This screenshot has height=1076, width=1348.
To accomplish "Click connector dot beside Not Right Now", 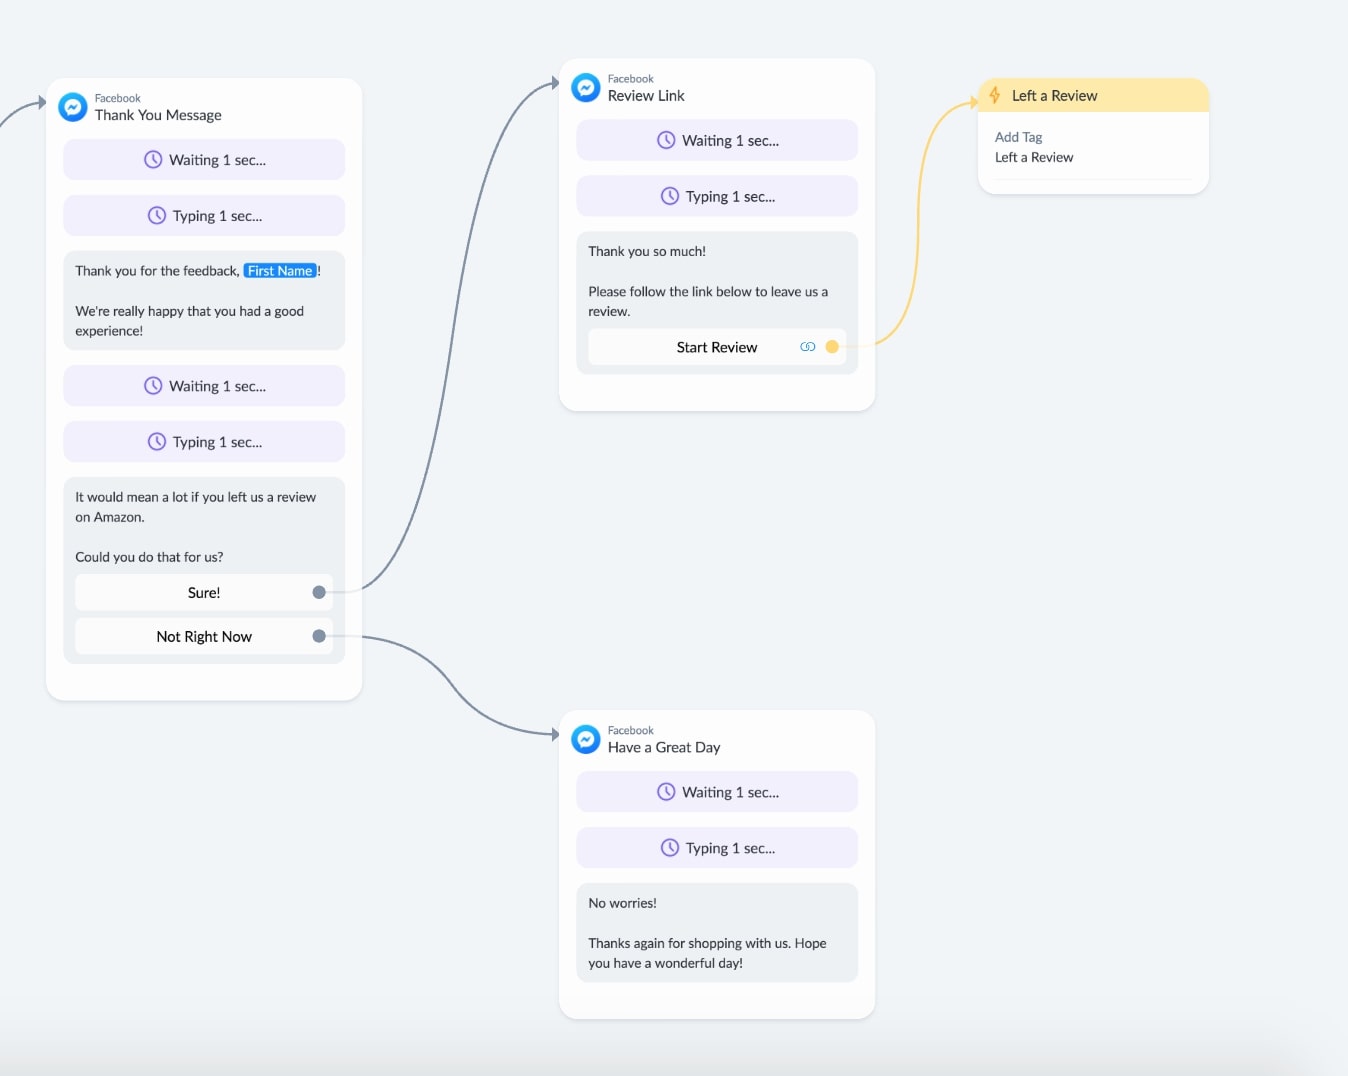I will (x=319, y=637).
